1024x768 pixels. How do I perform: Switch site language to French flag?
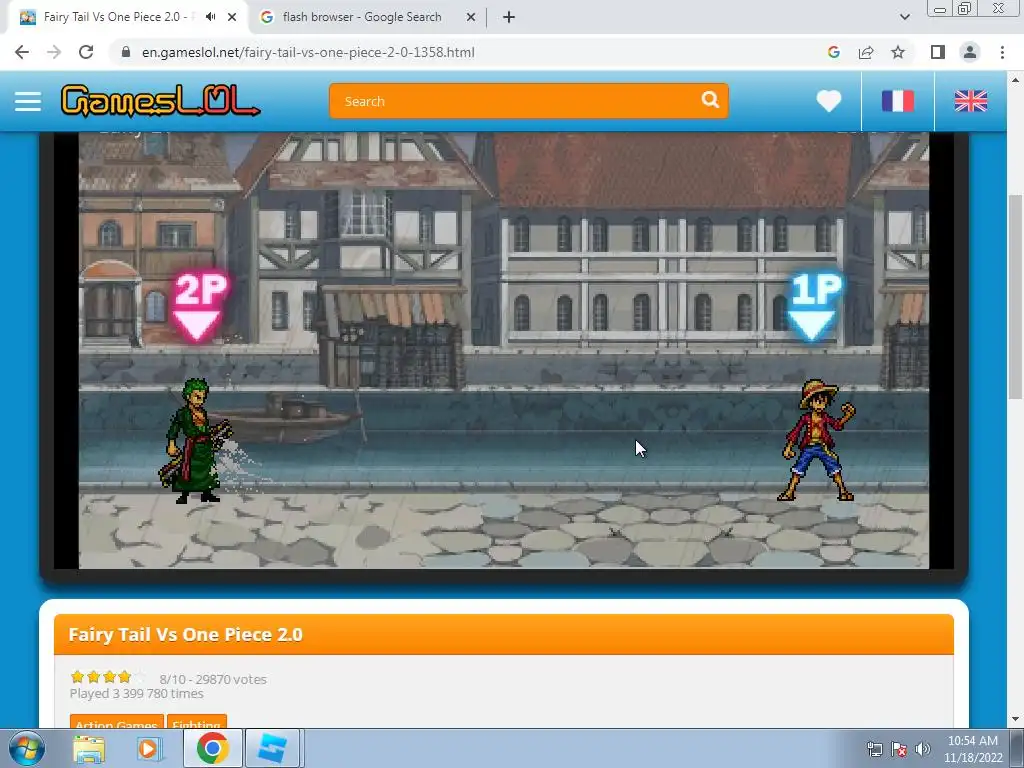click(x=898, y=101)
